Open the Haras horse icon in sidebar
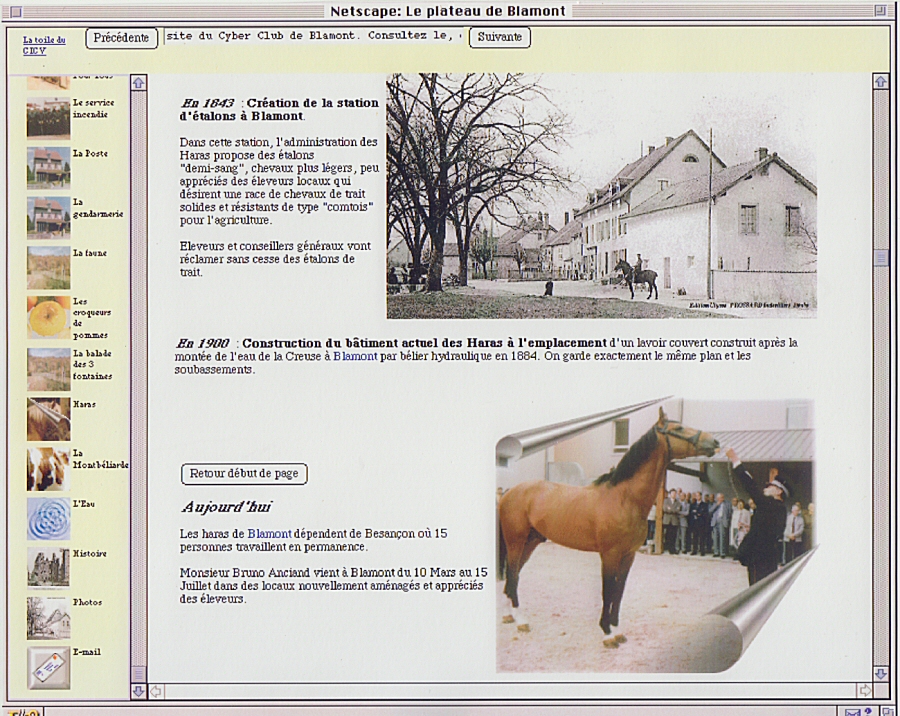Screen dimensions: 900x716 (x=48, y=419)
